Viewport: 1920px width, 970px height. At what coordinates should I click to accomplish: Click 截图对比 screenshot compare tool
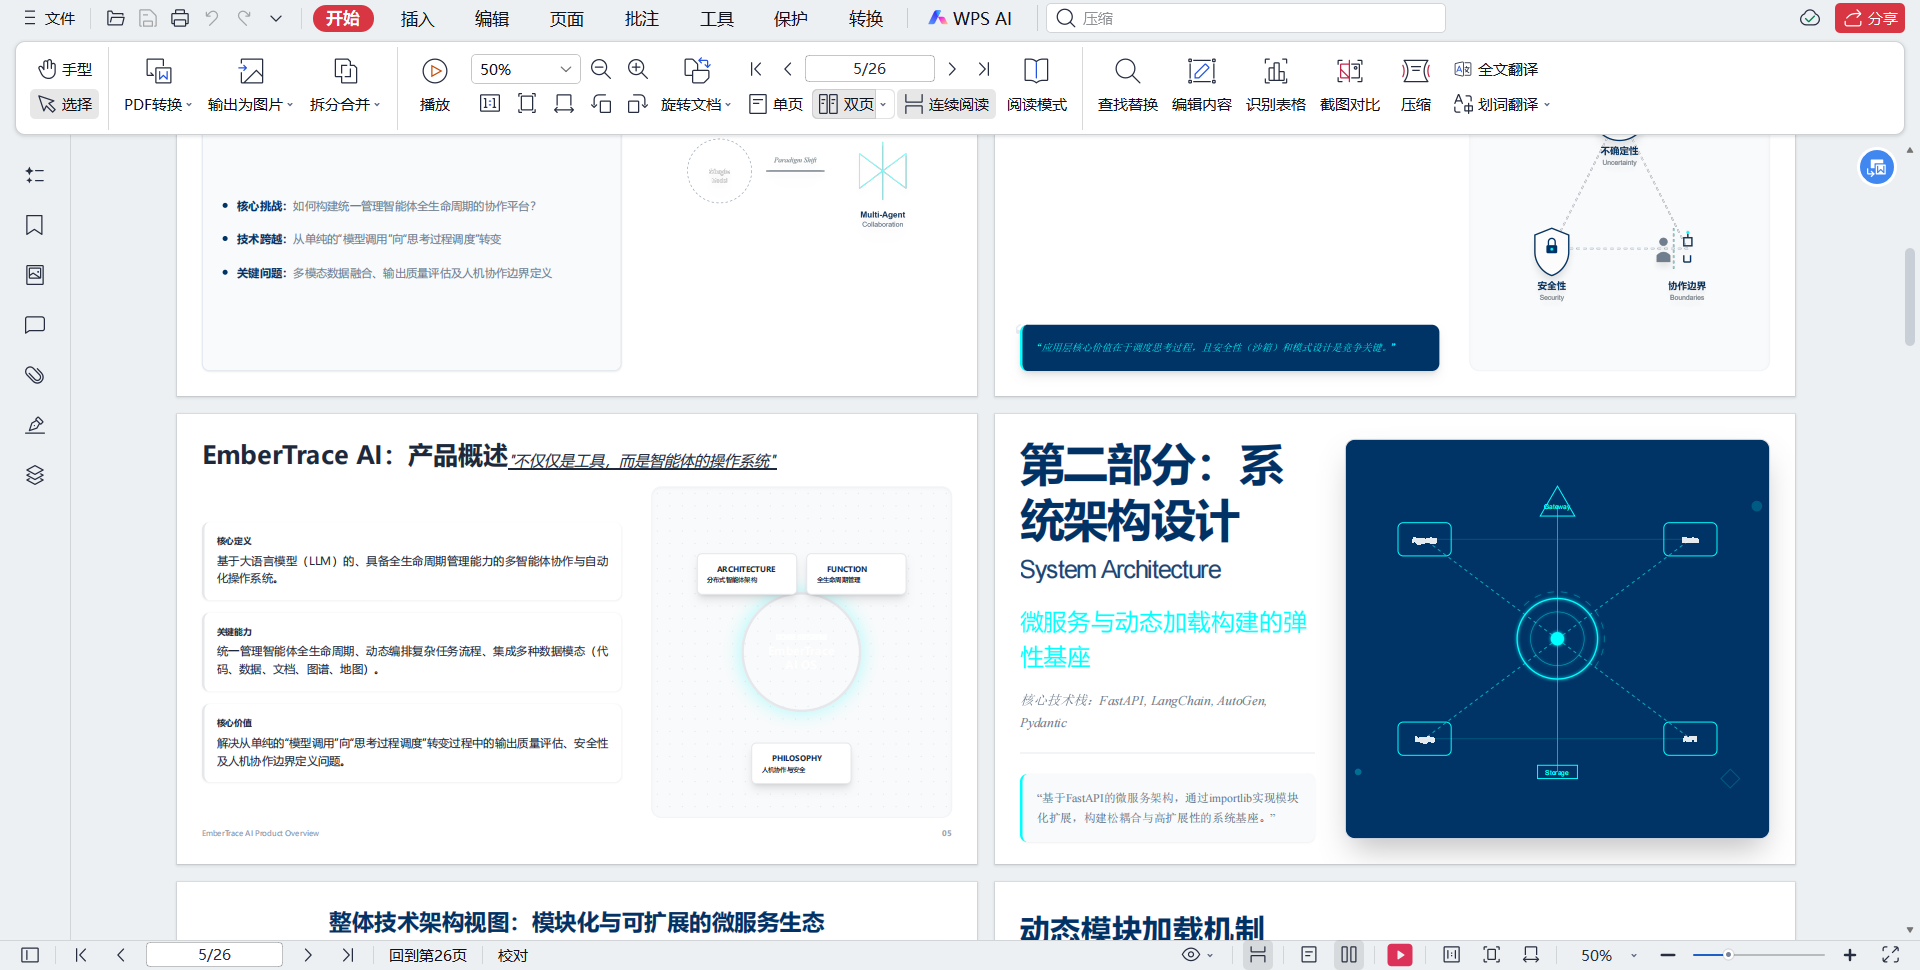(1350, 84)
